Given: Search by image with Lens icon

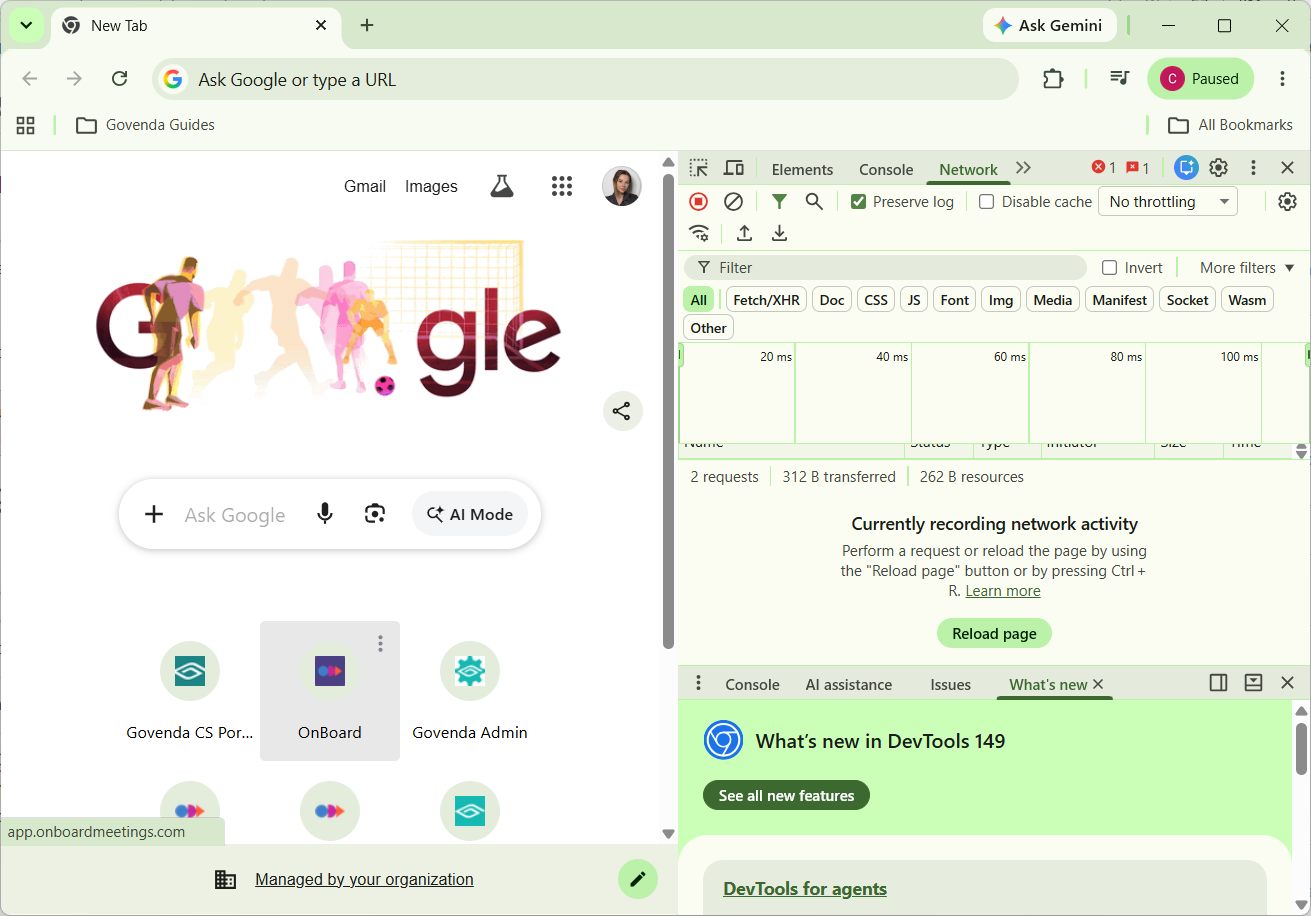Looking at the screenshot, I should (x=375, y=514).
